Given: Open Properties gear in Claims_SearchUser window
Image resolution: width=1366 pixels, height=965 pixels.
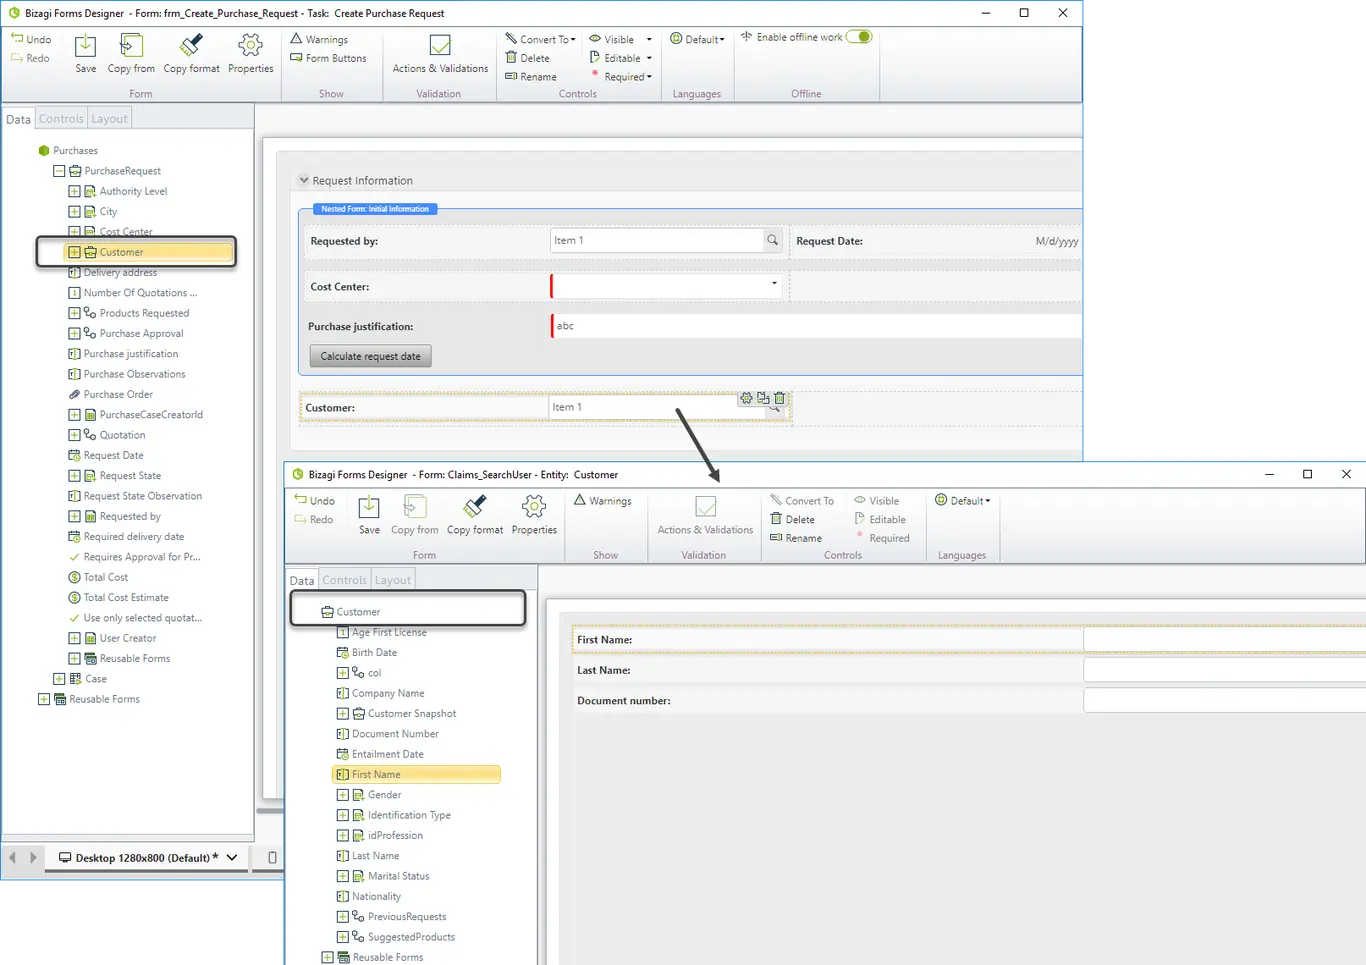Looking at the screenshot, I should point(534,507).
